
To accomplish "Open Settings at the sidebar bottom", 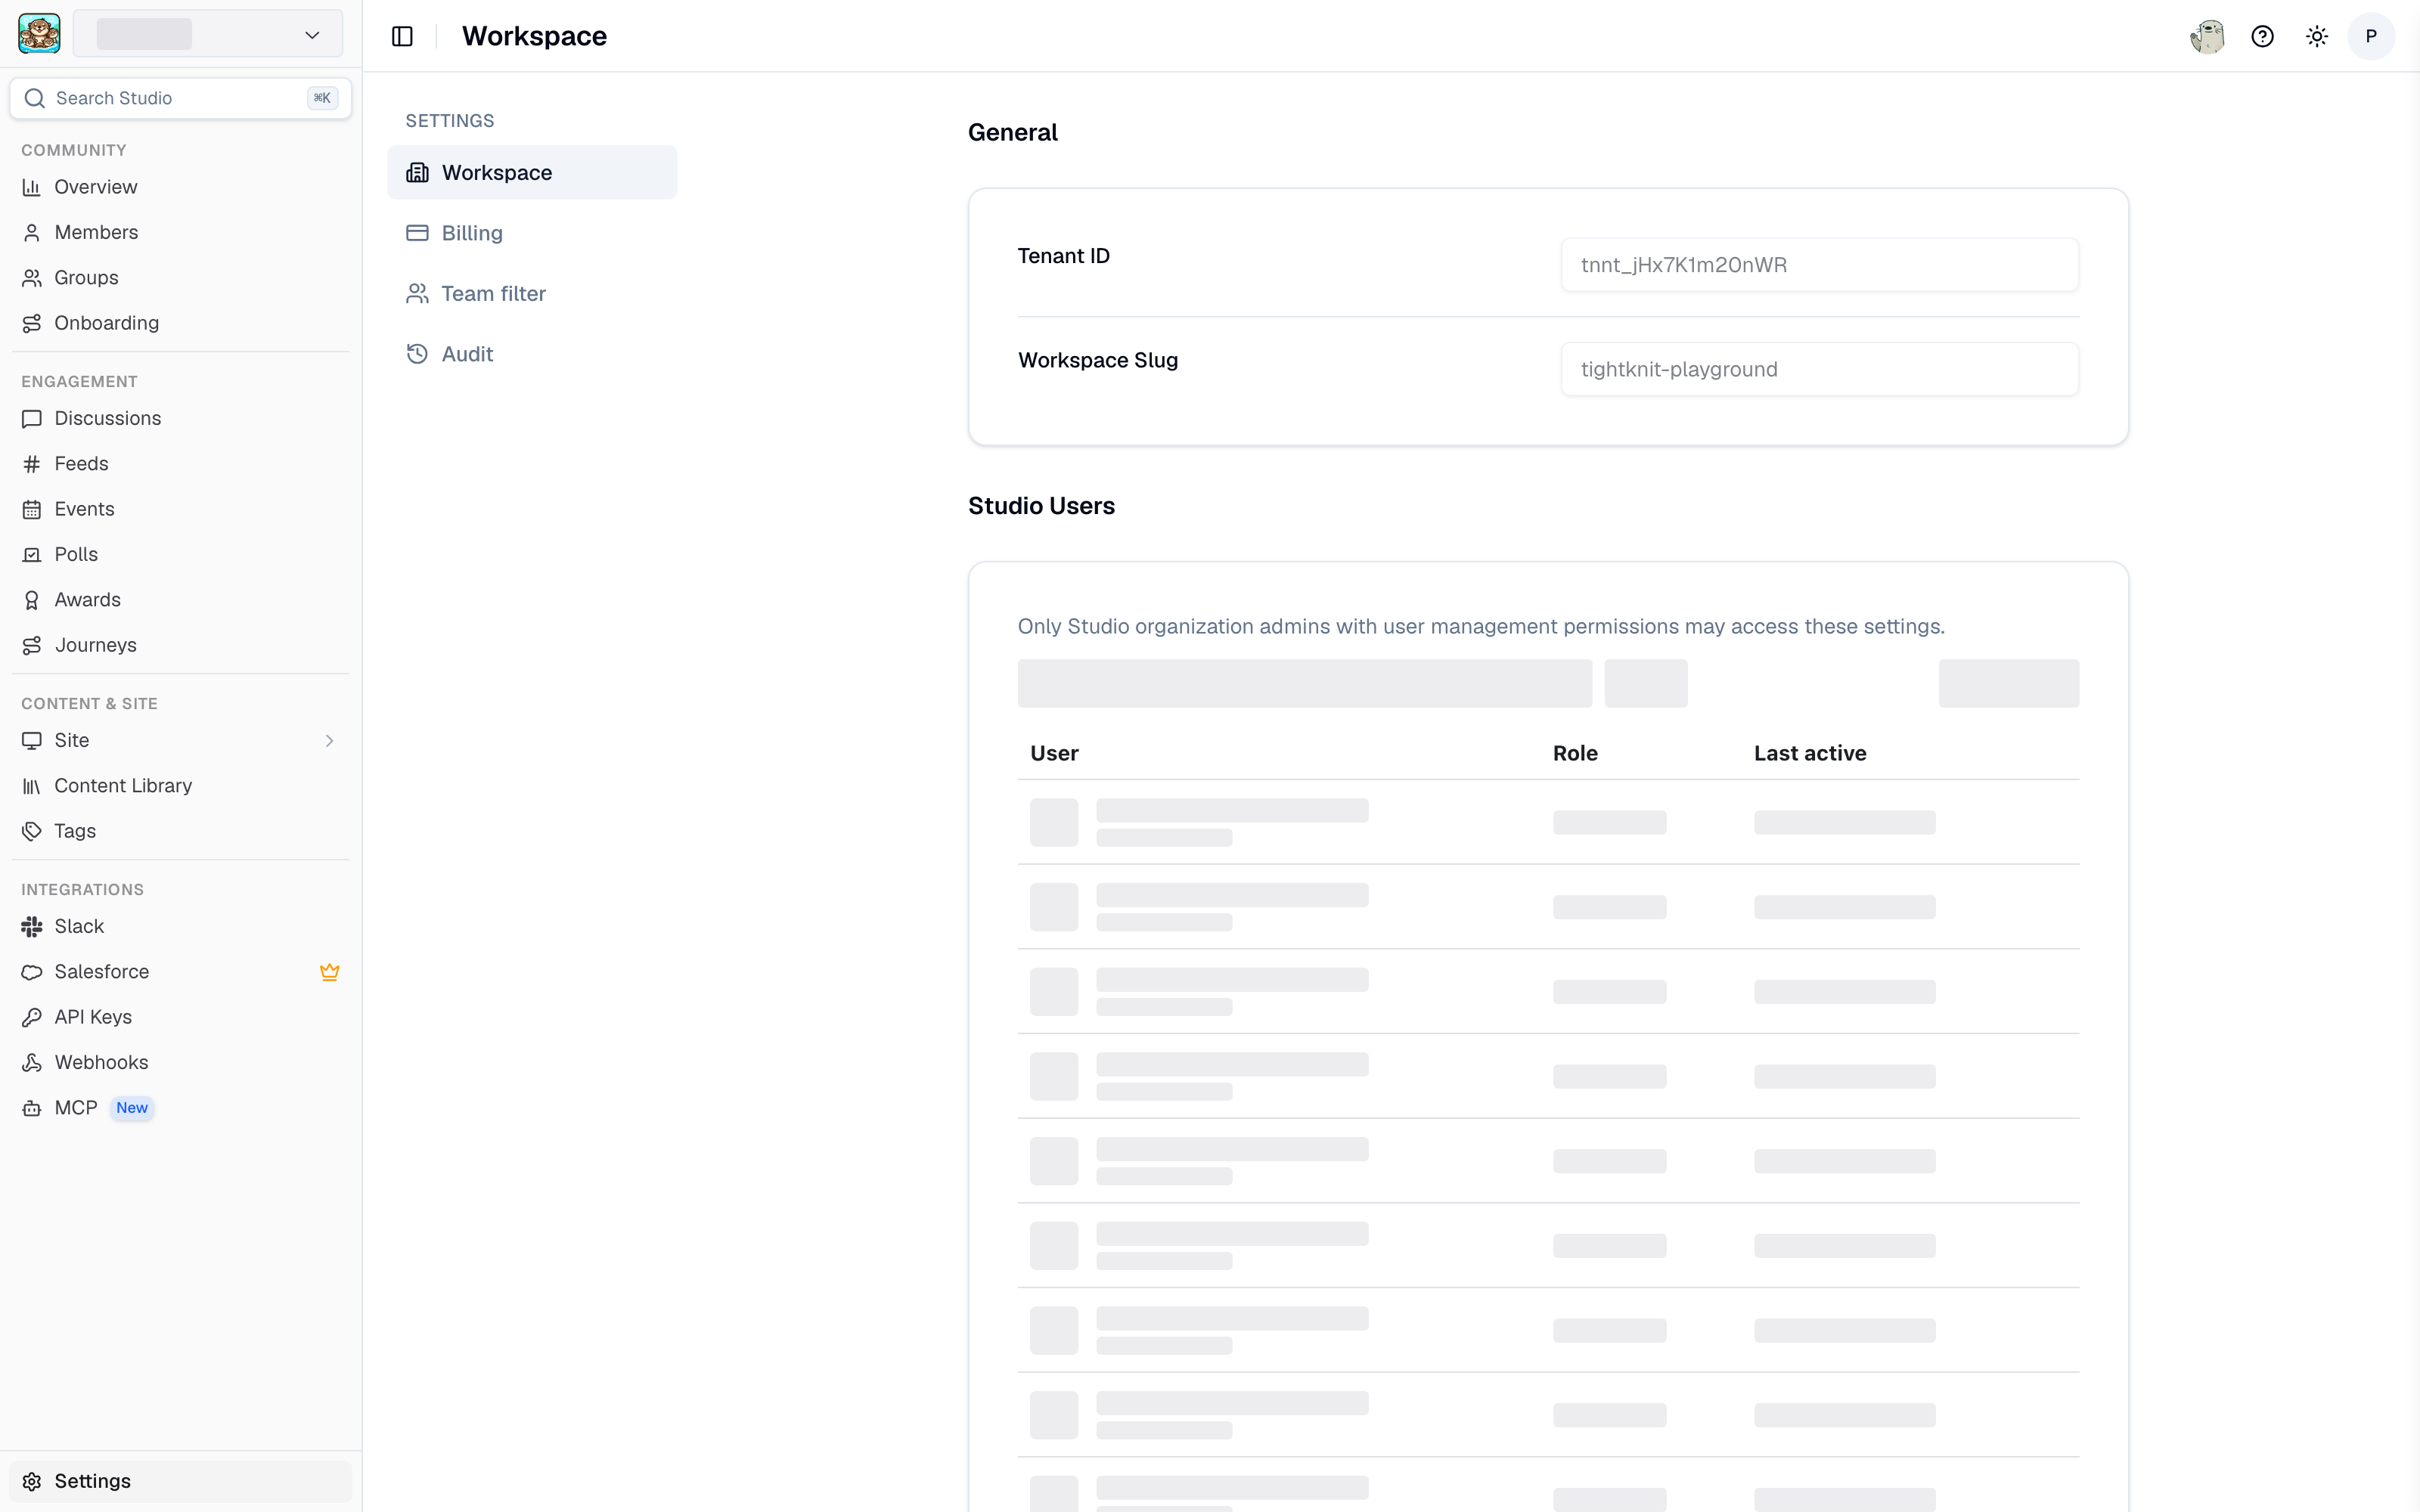I will tap(181, 1481).
